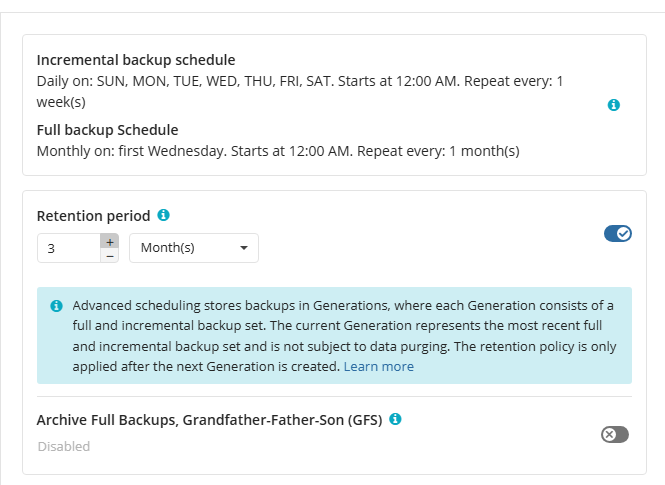Increase retention period with the plus button
665x485 pixels.
coord(109,241)
